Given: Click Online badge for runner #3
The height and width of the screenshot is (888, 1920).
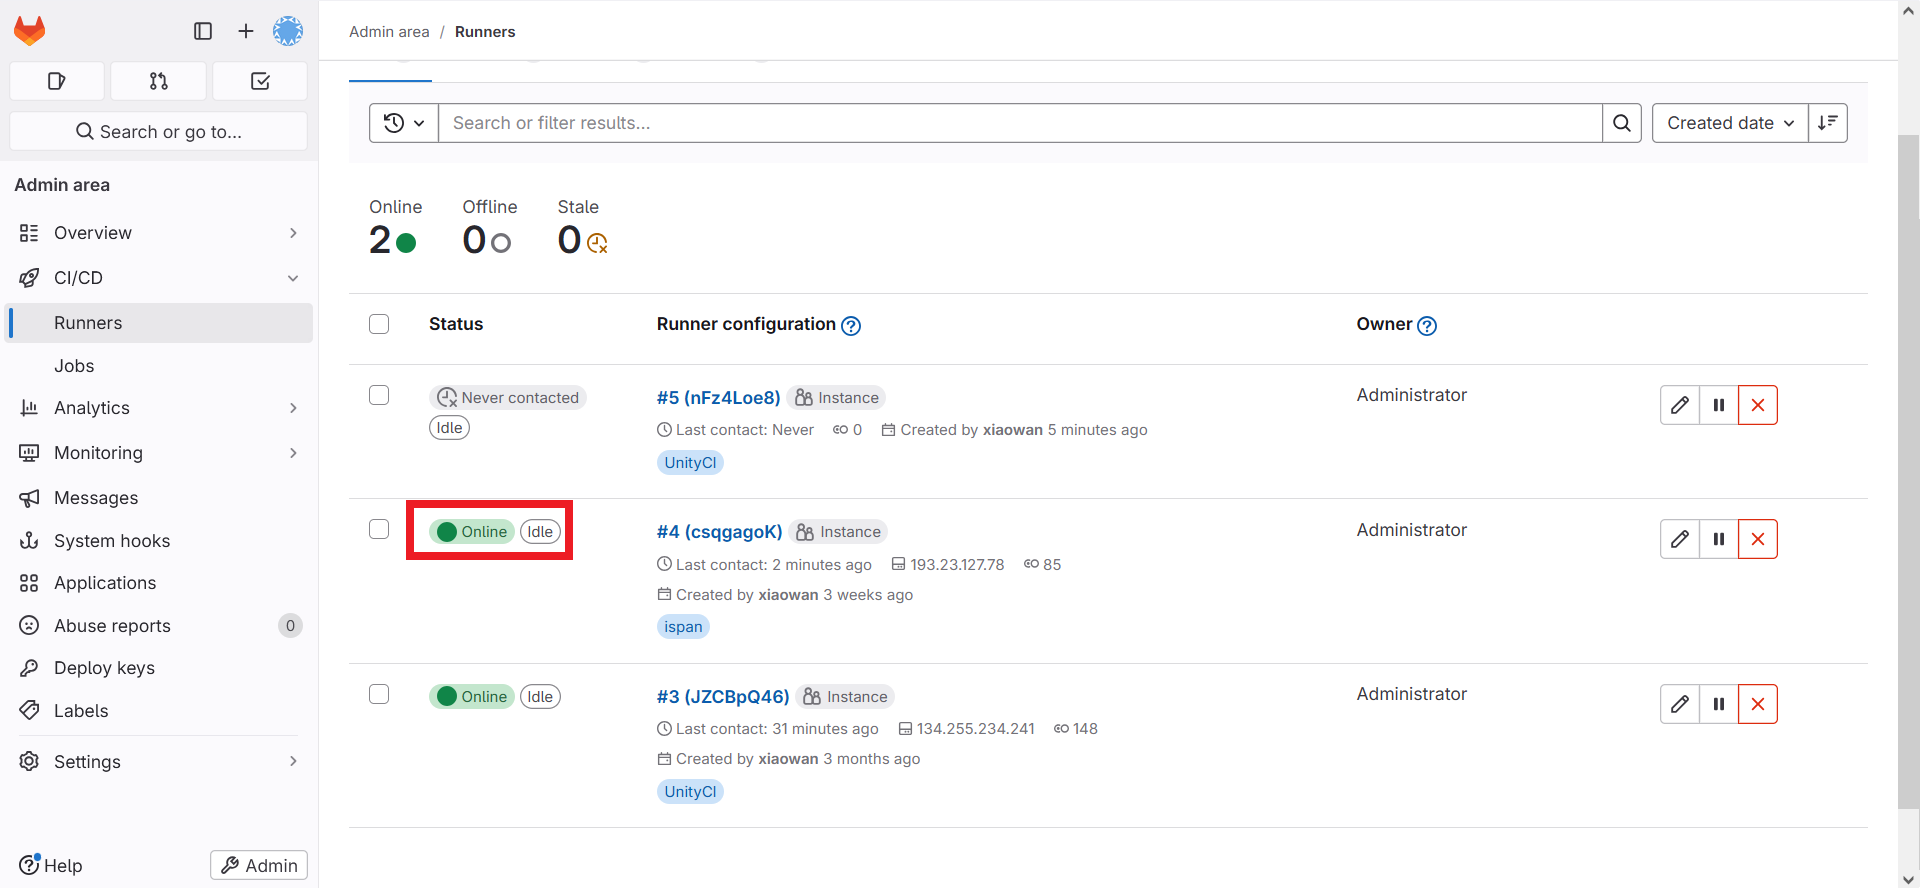Looking at the screenshot, I should [472, 697].
